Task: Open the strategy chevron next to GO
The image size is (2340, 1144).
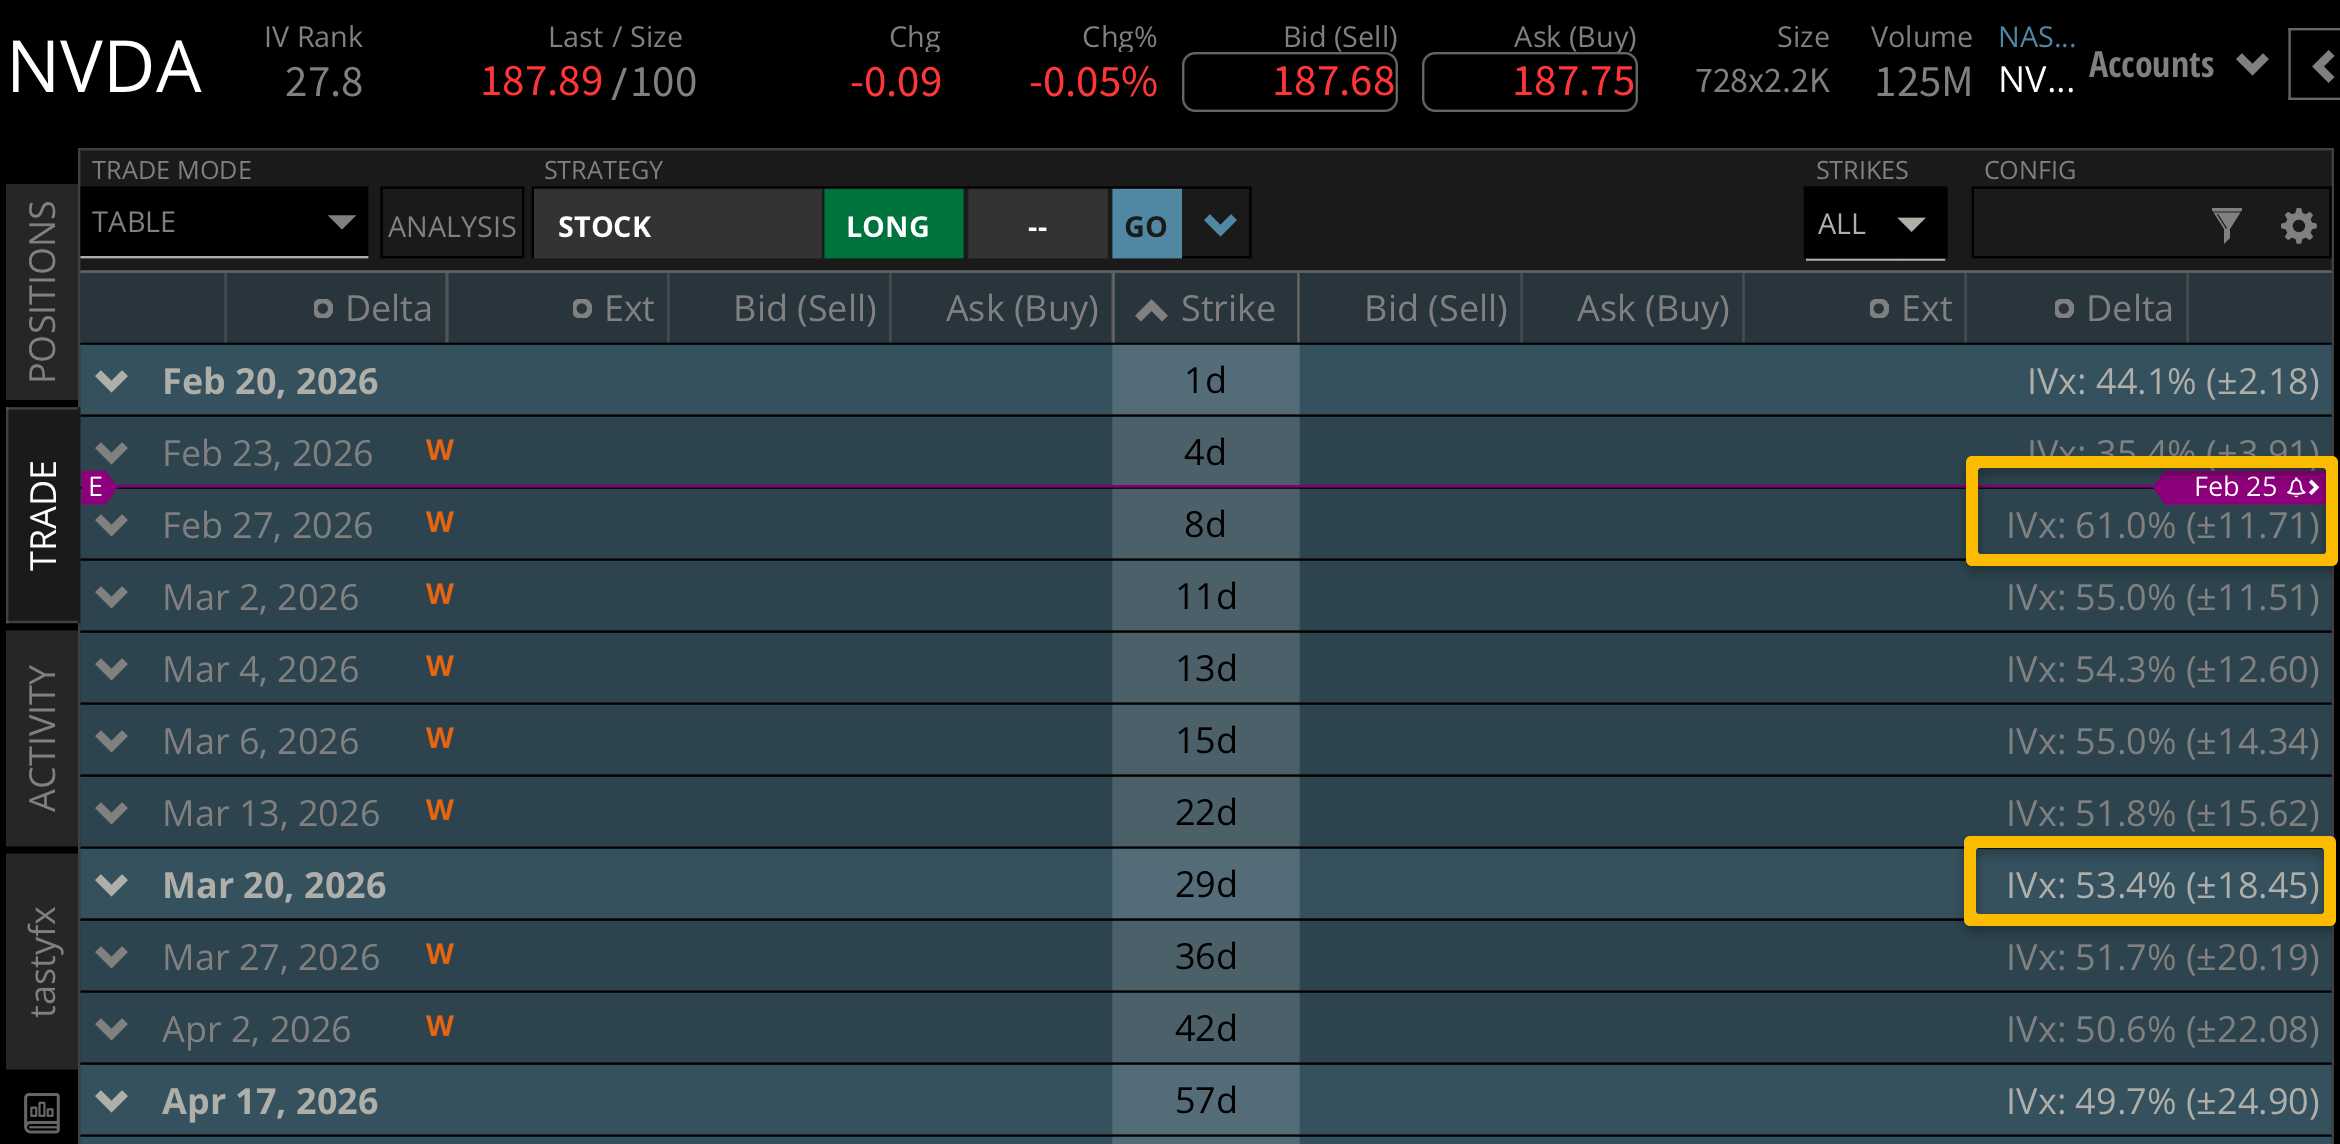Action: tap(1218, 224)
